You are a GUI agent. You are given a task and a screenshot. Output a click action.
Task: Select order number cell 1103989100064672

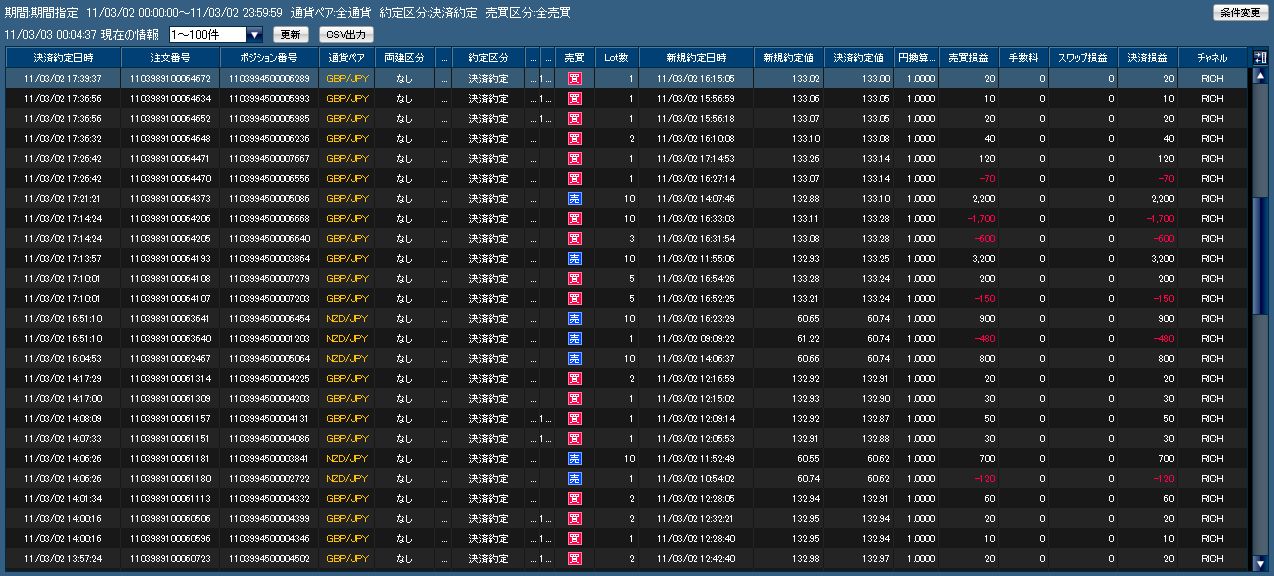click(x=170, y=78)
